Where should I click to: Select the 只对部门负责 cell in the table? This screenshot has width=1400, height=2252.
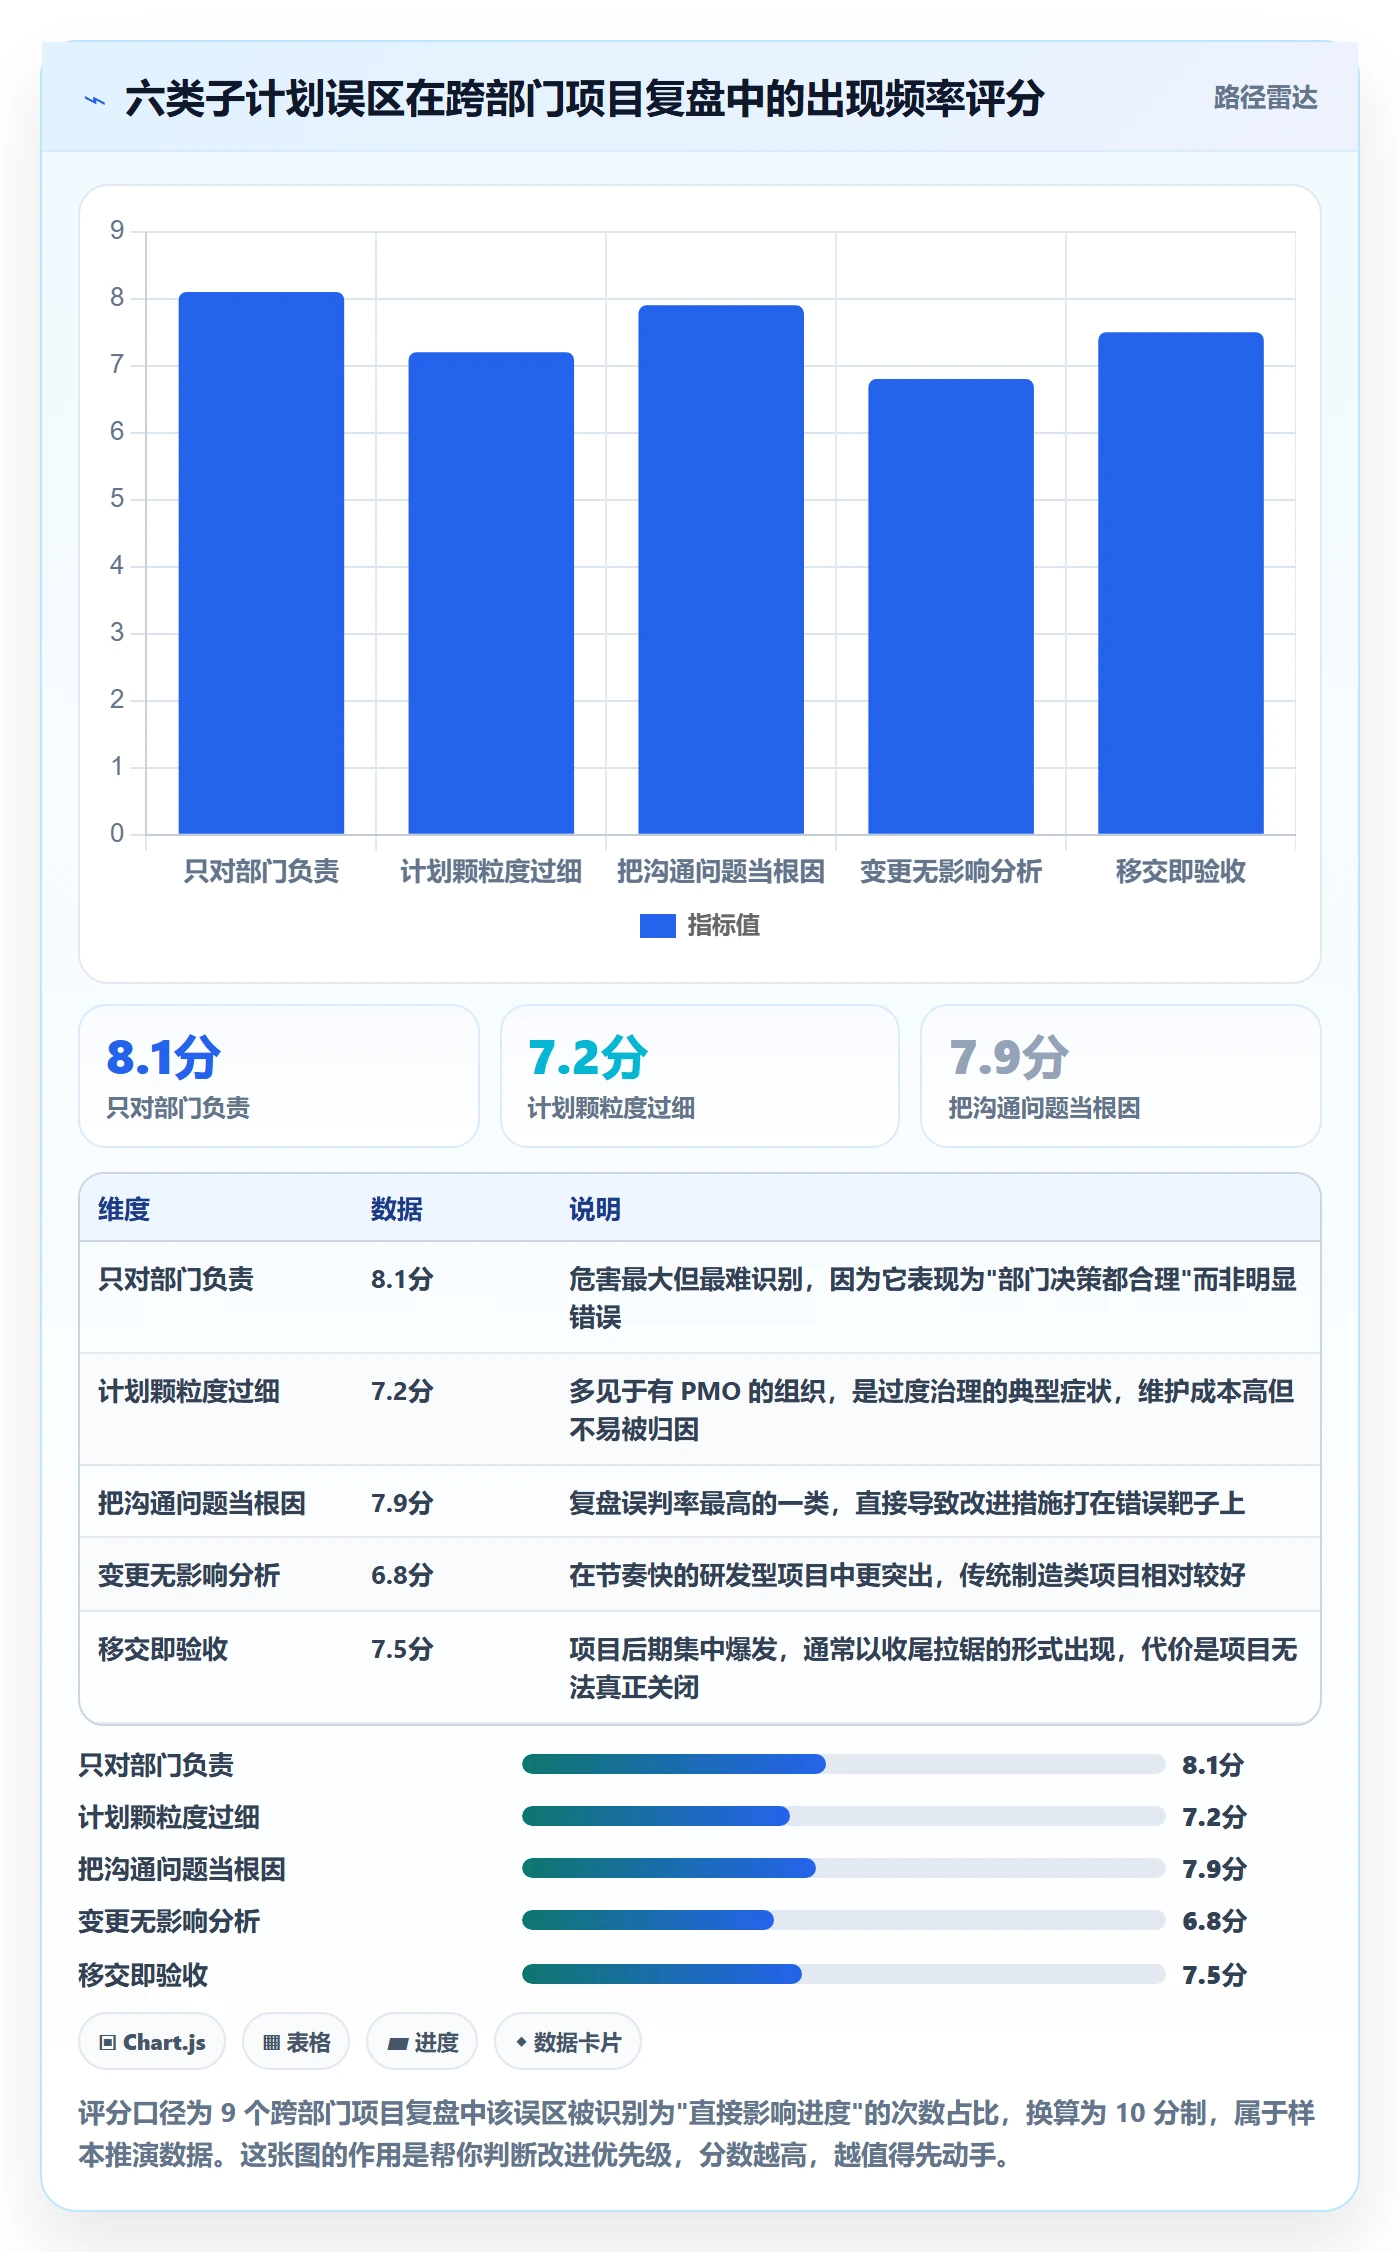pyautogui.click(x=176, y=1279)
